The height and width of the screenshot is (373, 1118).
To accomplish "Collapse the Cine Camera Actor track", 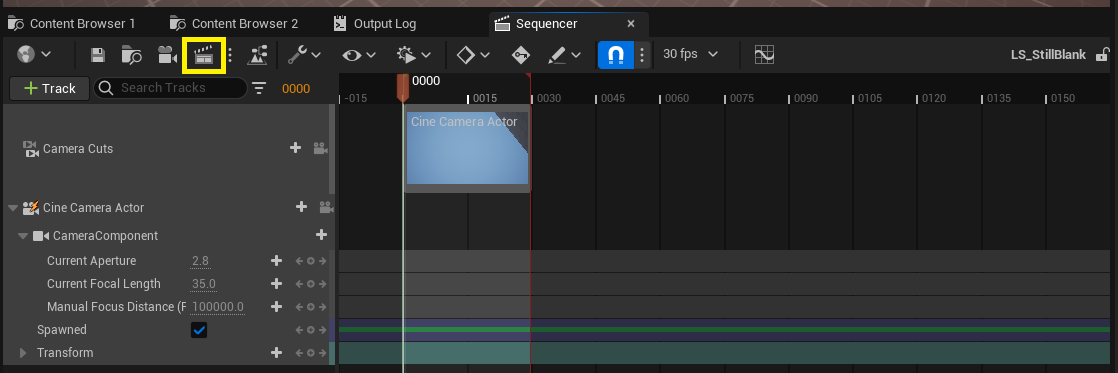I will click(x=13, y=208).
